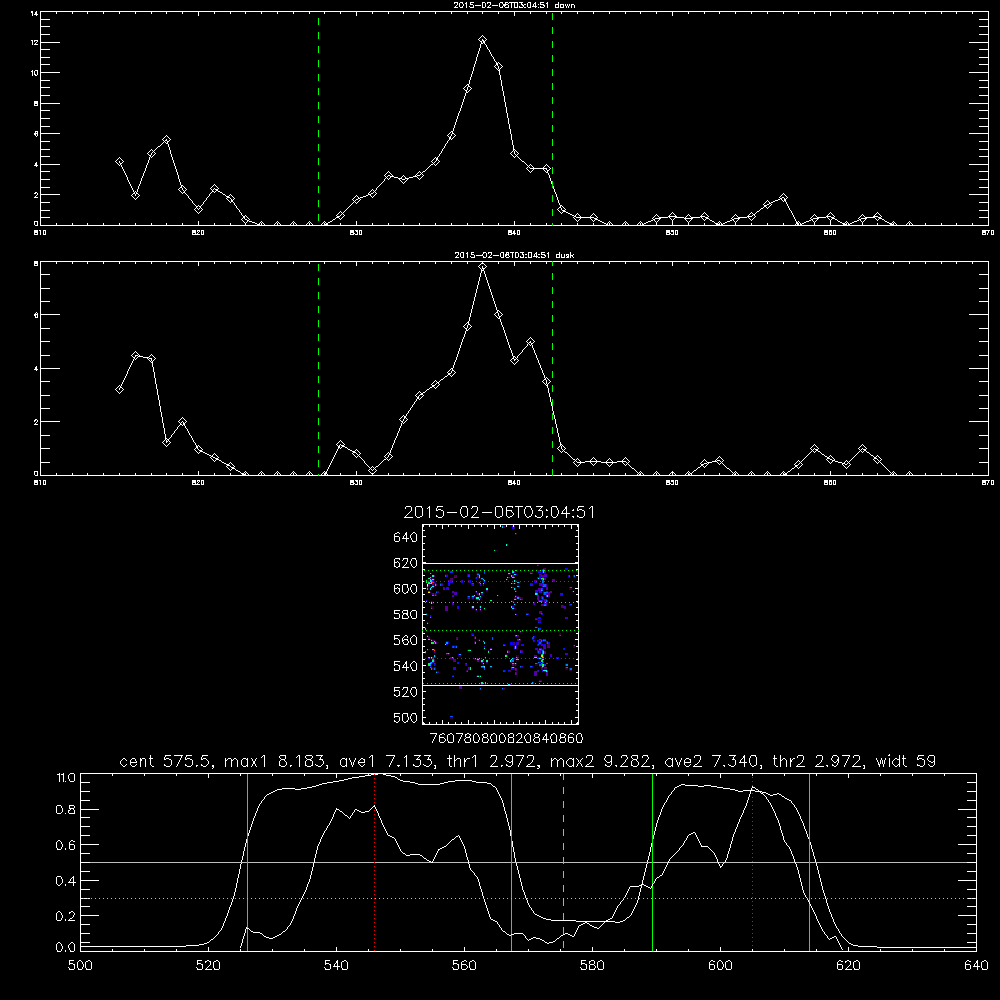
Task: Click the 'thr2 2.972' value
Action: coord(818,761)
